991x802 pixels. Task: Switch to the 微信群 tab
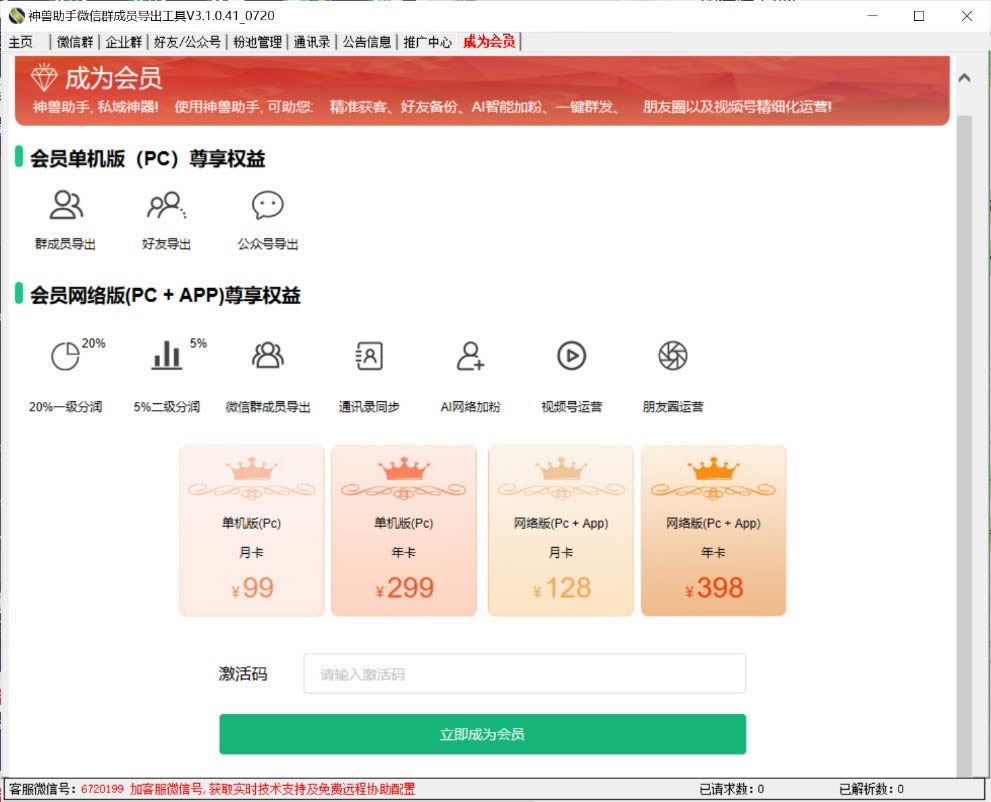76,42
